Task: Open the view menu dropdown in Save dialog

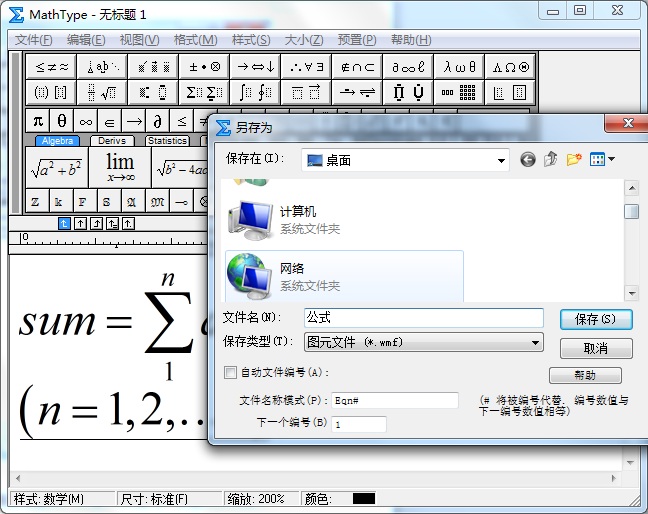Action: point(603,160)
